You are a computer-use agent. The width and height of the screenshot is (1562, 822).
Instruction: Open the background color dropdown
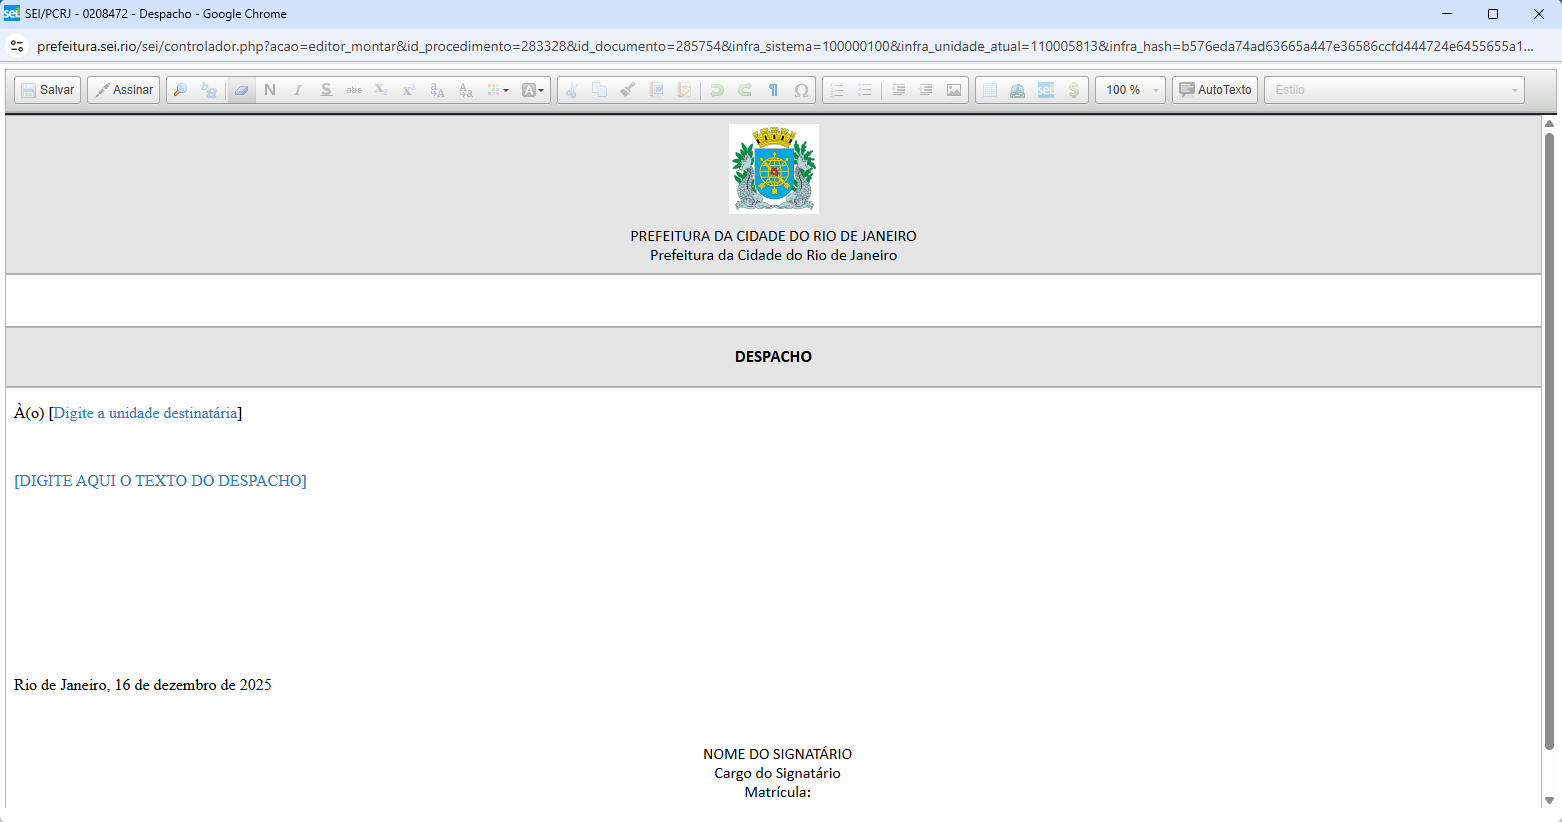(x=533, y=90)
